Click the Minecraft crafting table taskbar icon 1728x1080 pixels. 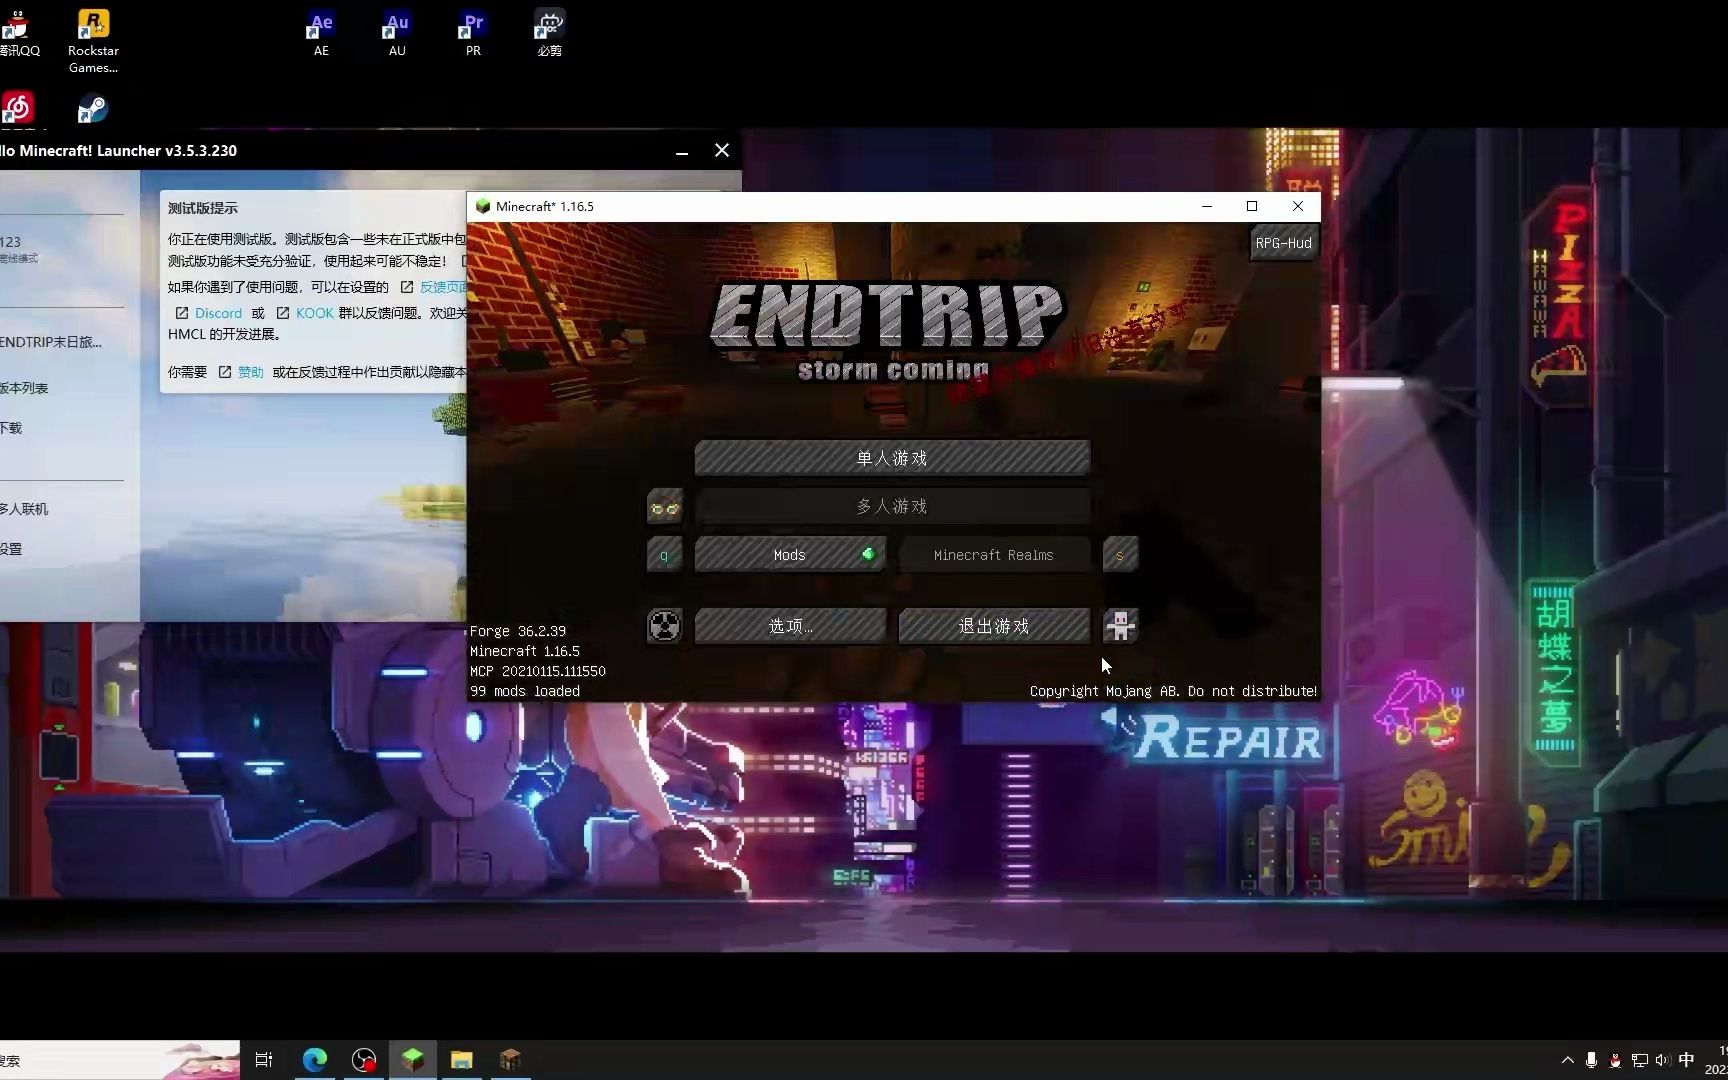click(x=510, y=1060)
